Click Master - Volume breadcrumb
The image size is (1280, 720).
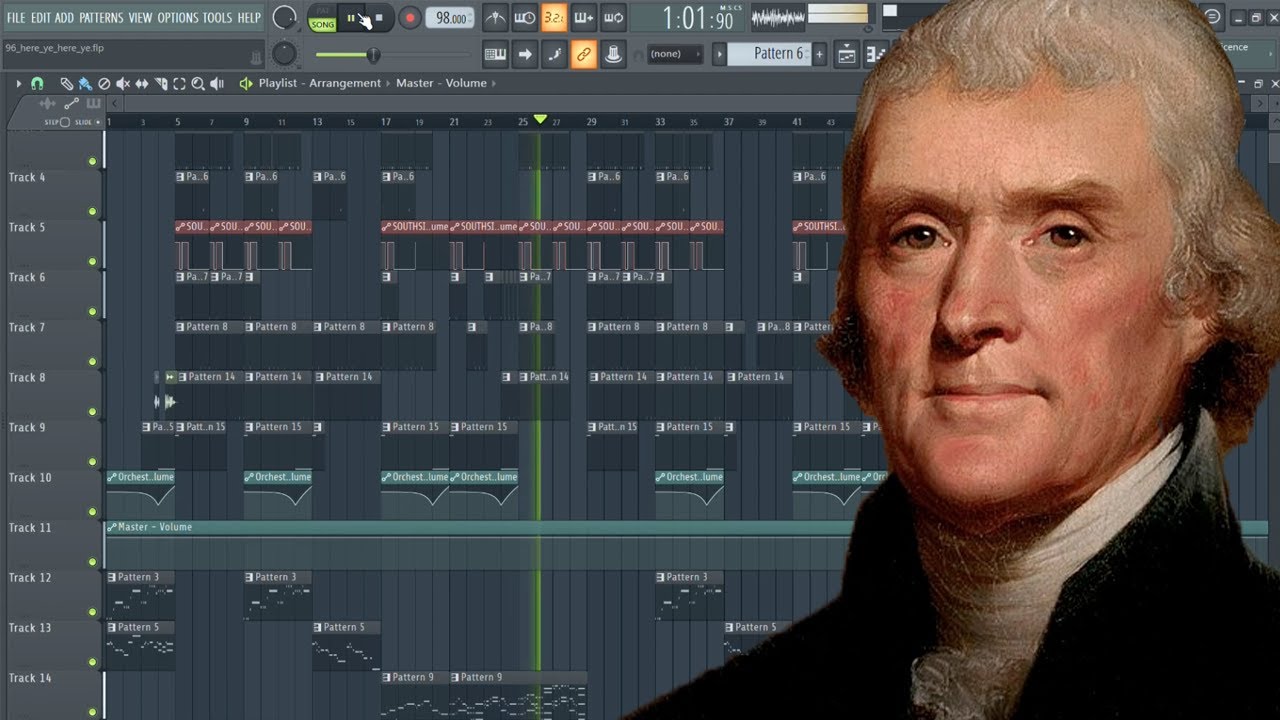point(441,84)
